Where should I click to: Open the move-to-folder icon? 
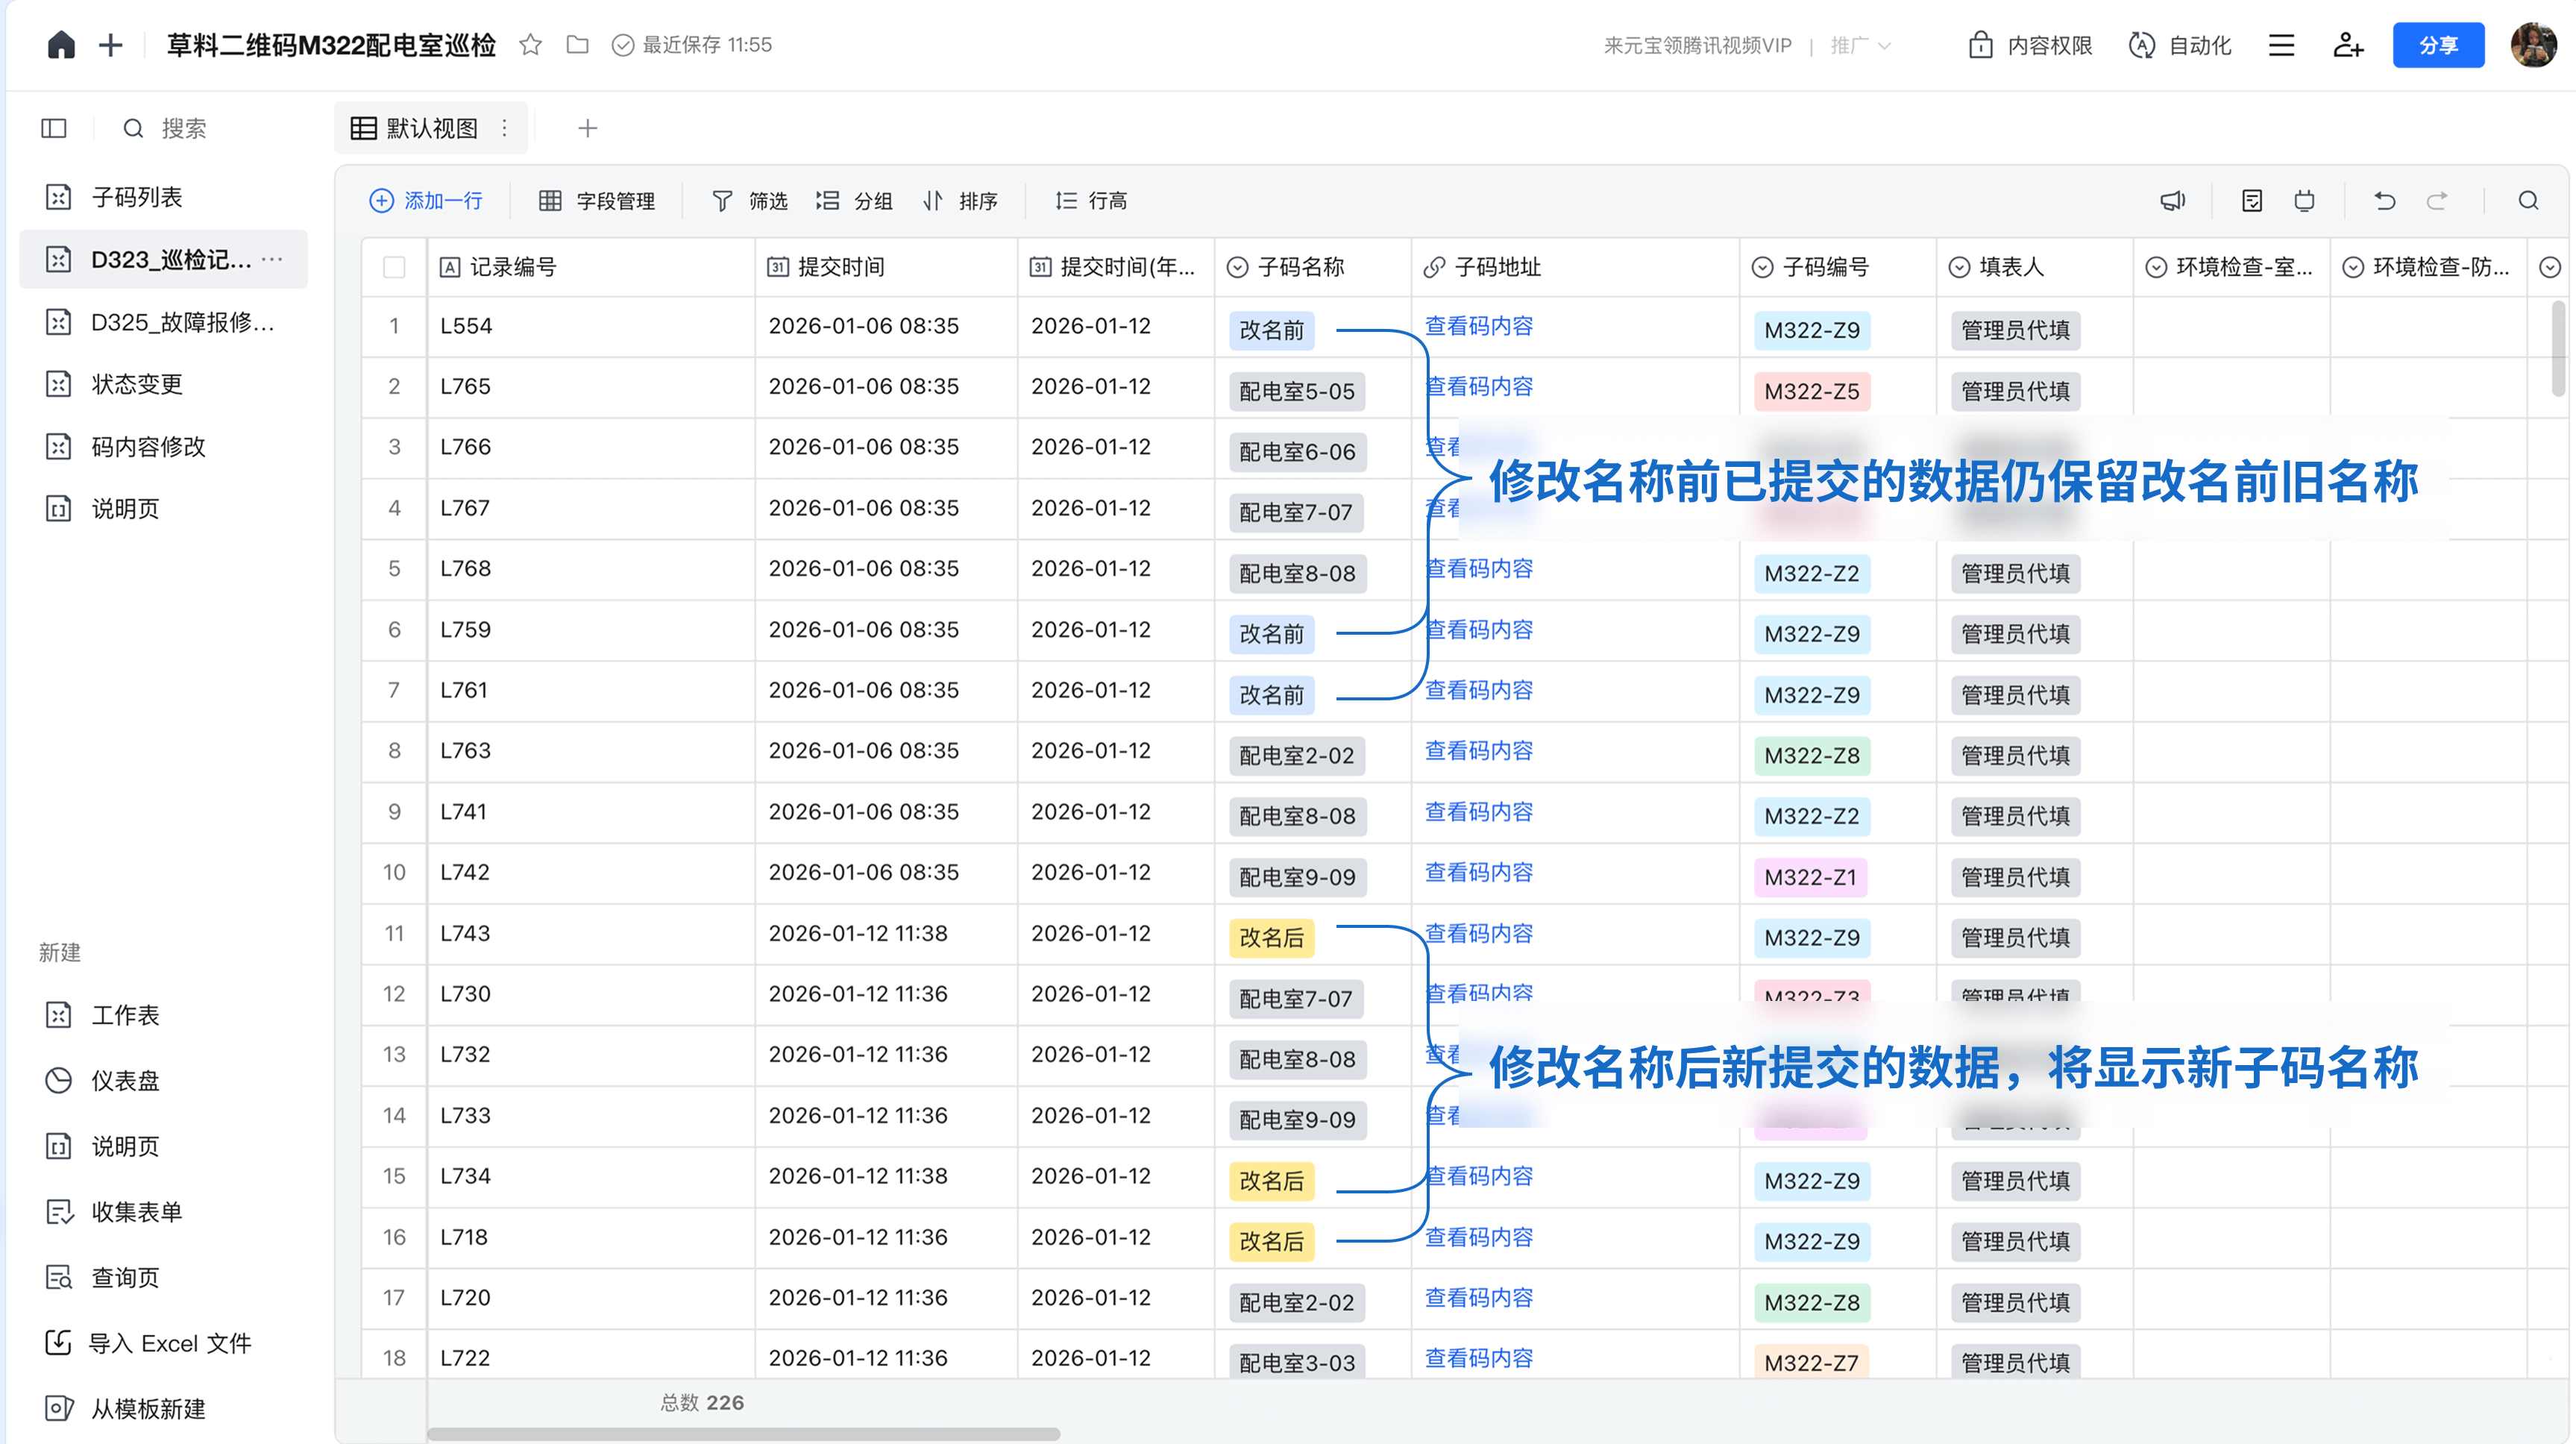[x=577, y=45]
